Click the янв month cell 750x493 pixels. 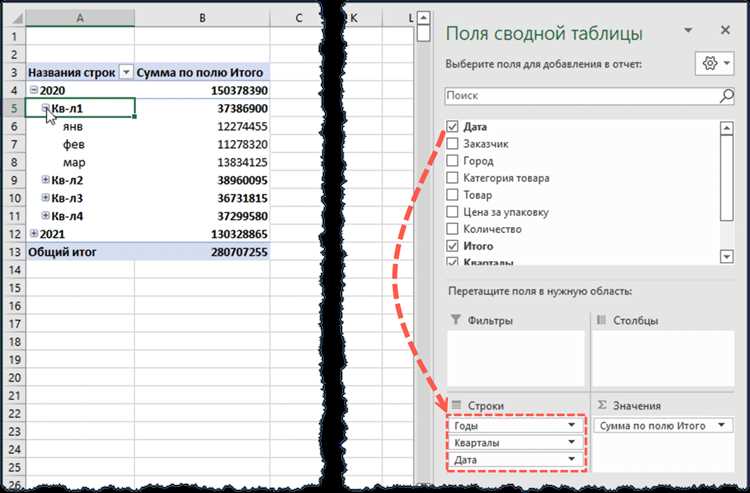coord(80,126)
